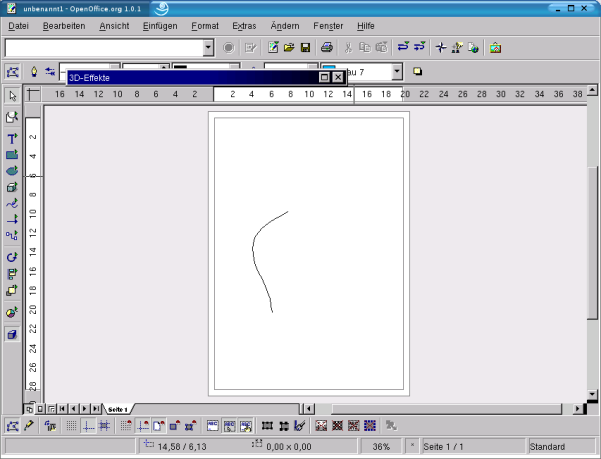
Task: Open the Format menu
Action: tap(205, 24)
